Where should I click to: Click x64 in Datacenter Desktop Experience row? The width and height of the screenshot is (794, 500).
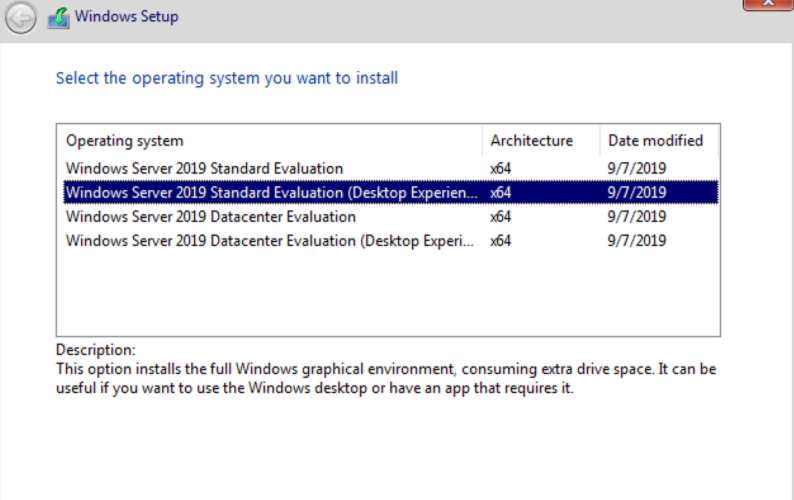point(500,241)
